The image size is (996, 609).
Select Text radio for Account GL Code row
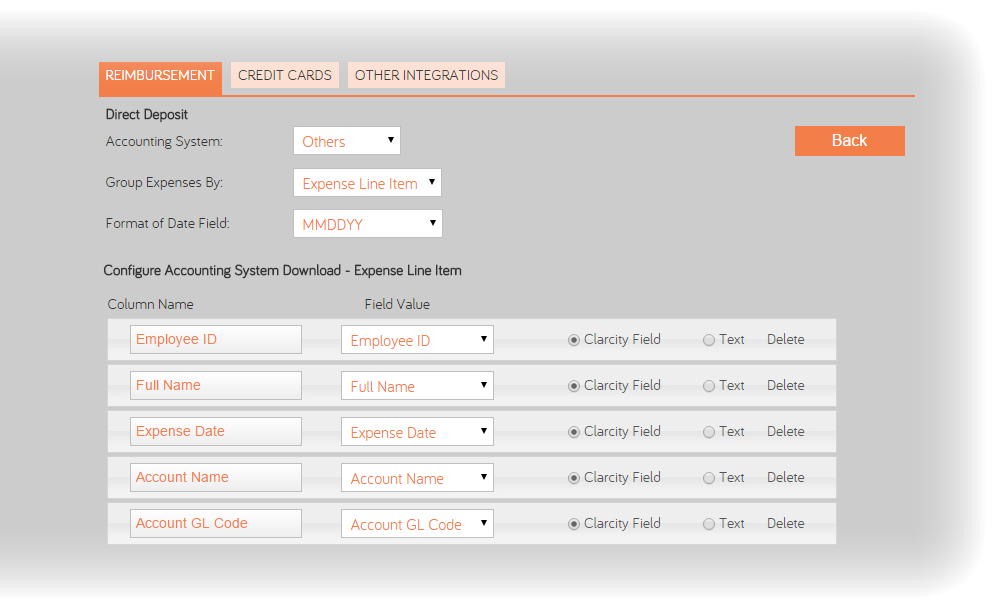709,524
